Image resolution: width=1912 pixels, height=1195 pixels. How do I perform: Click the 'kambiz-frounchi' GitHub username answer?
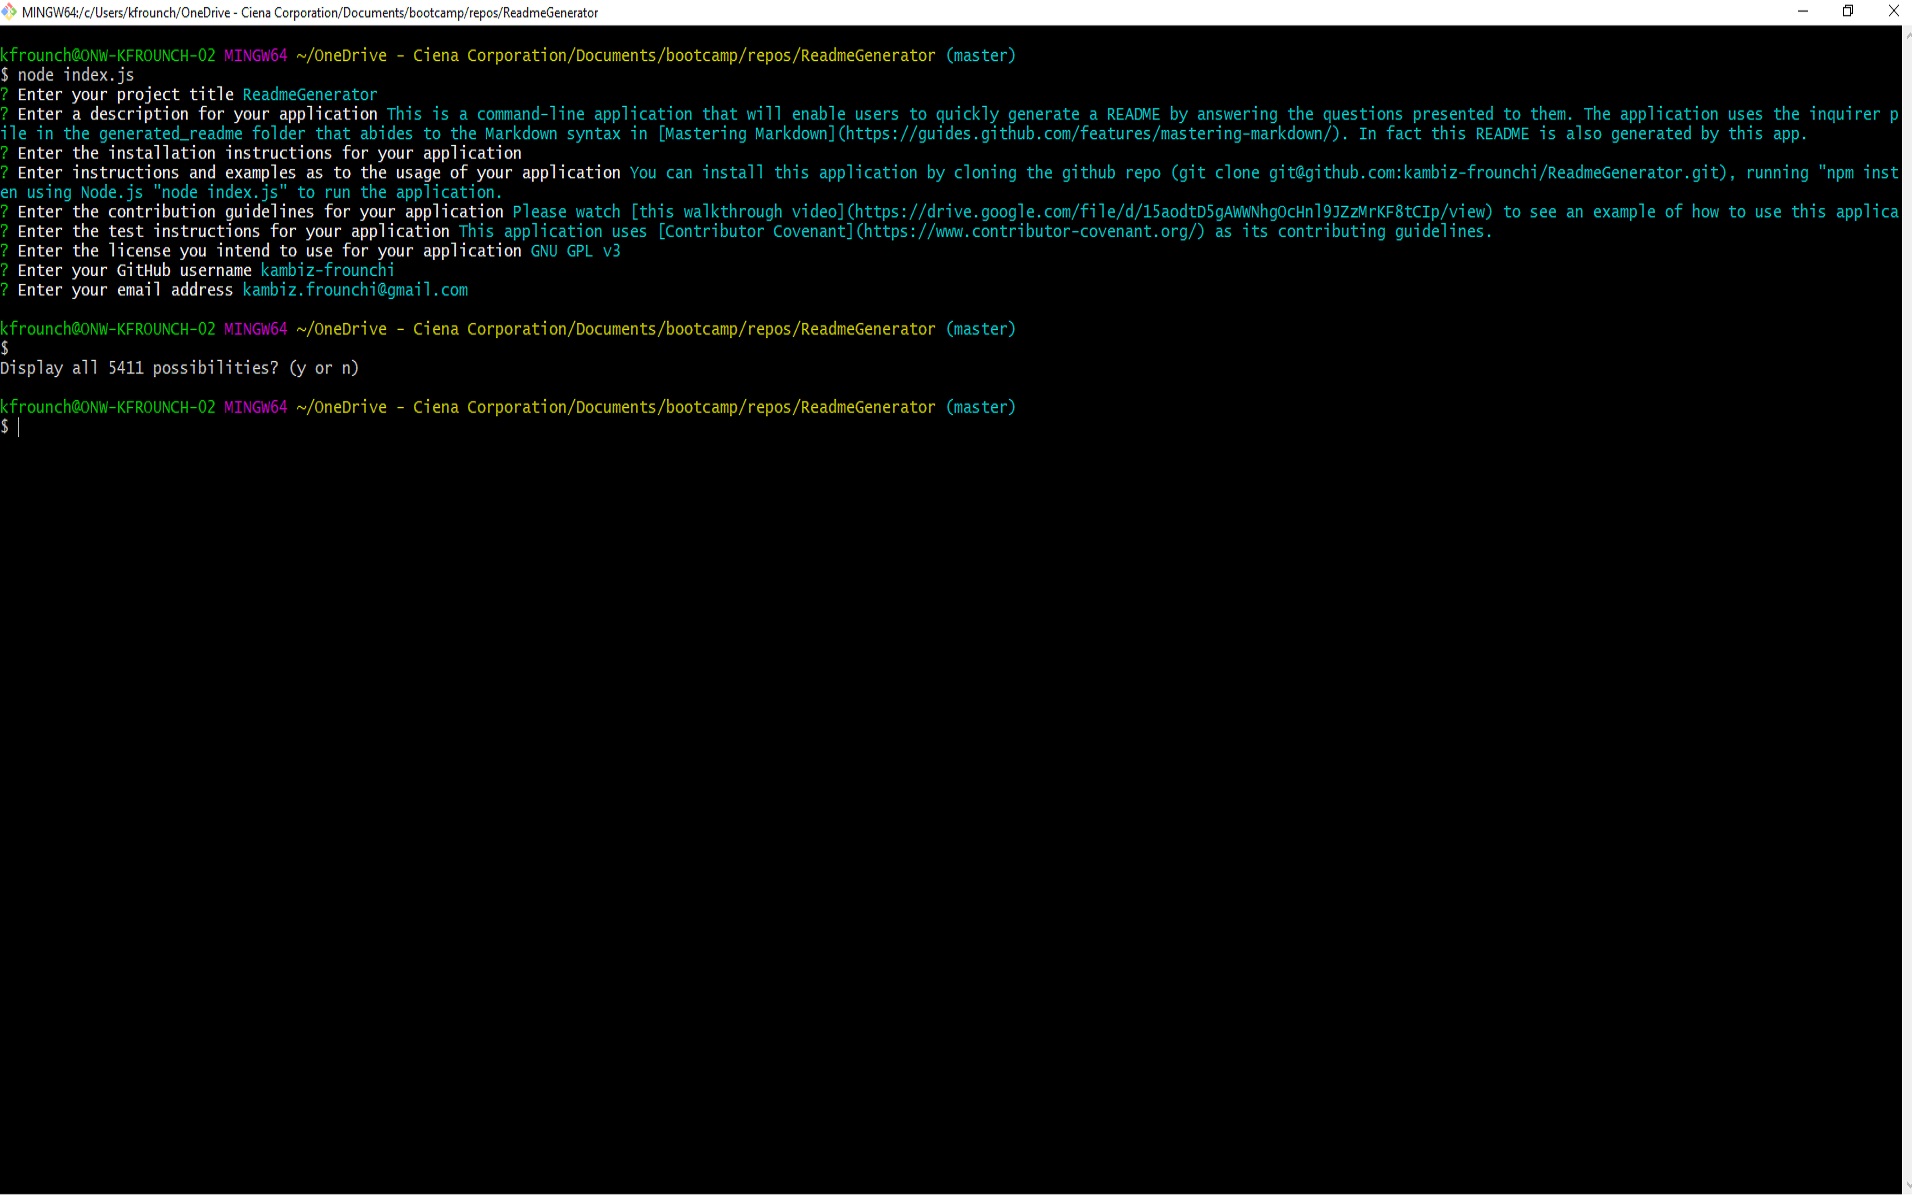click(328, 271)
